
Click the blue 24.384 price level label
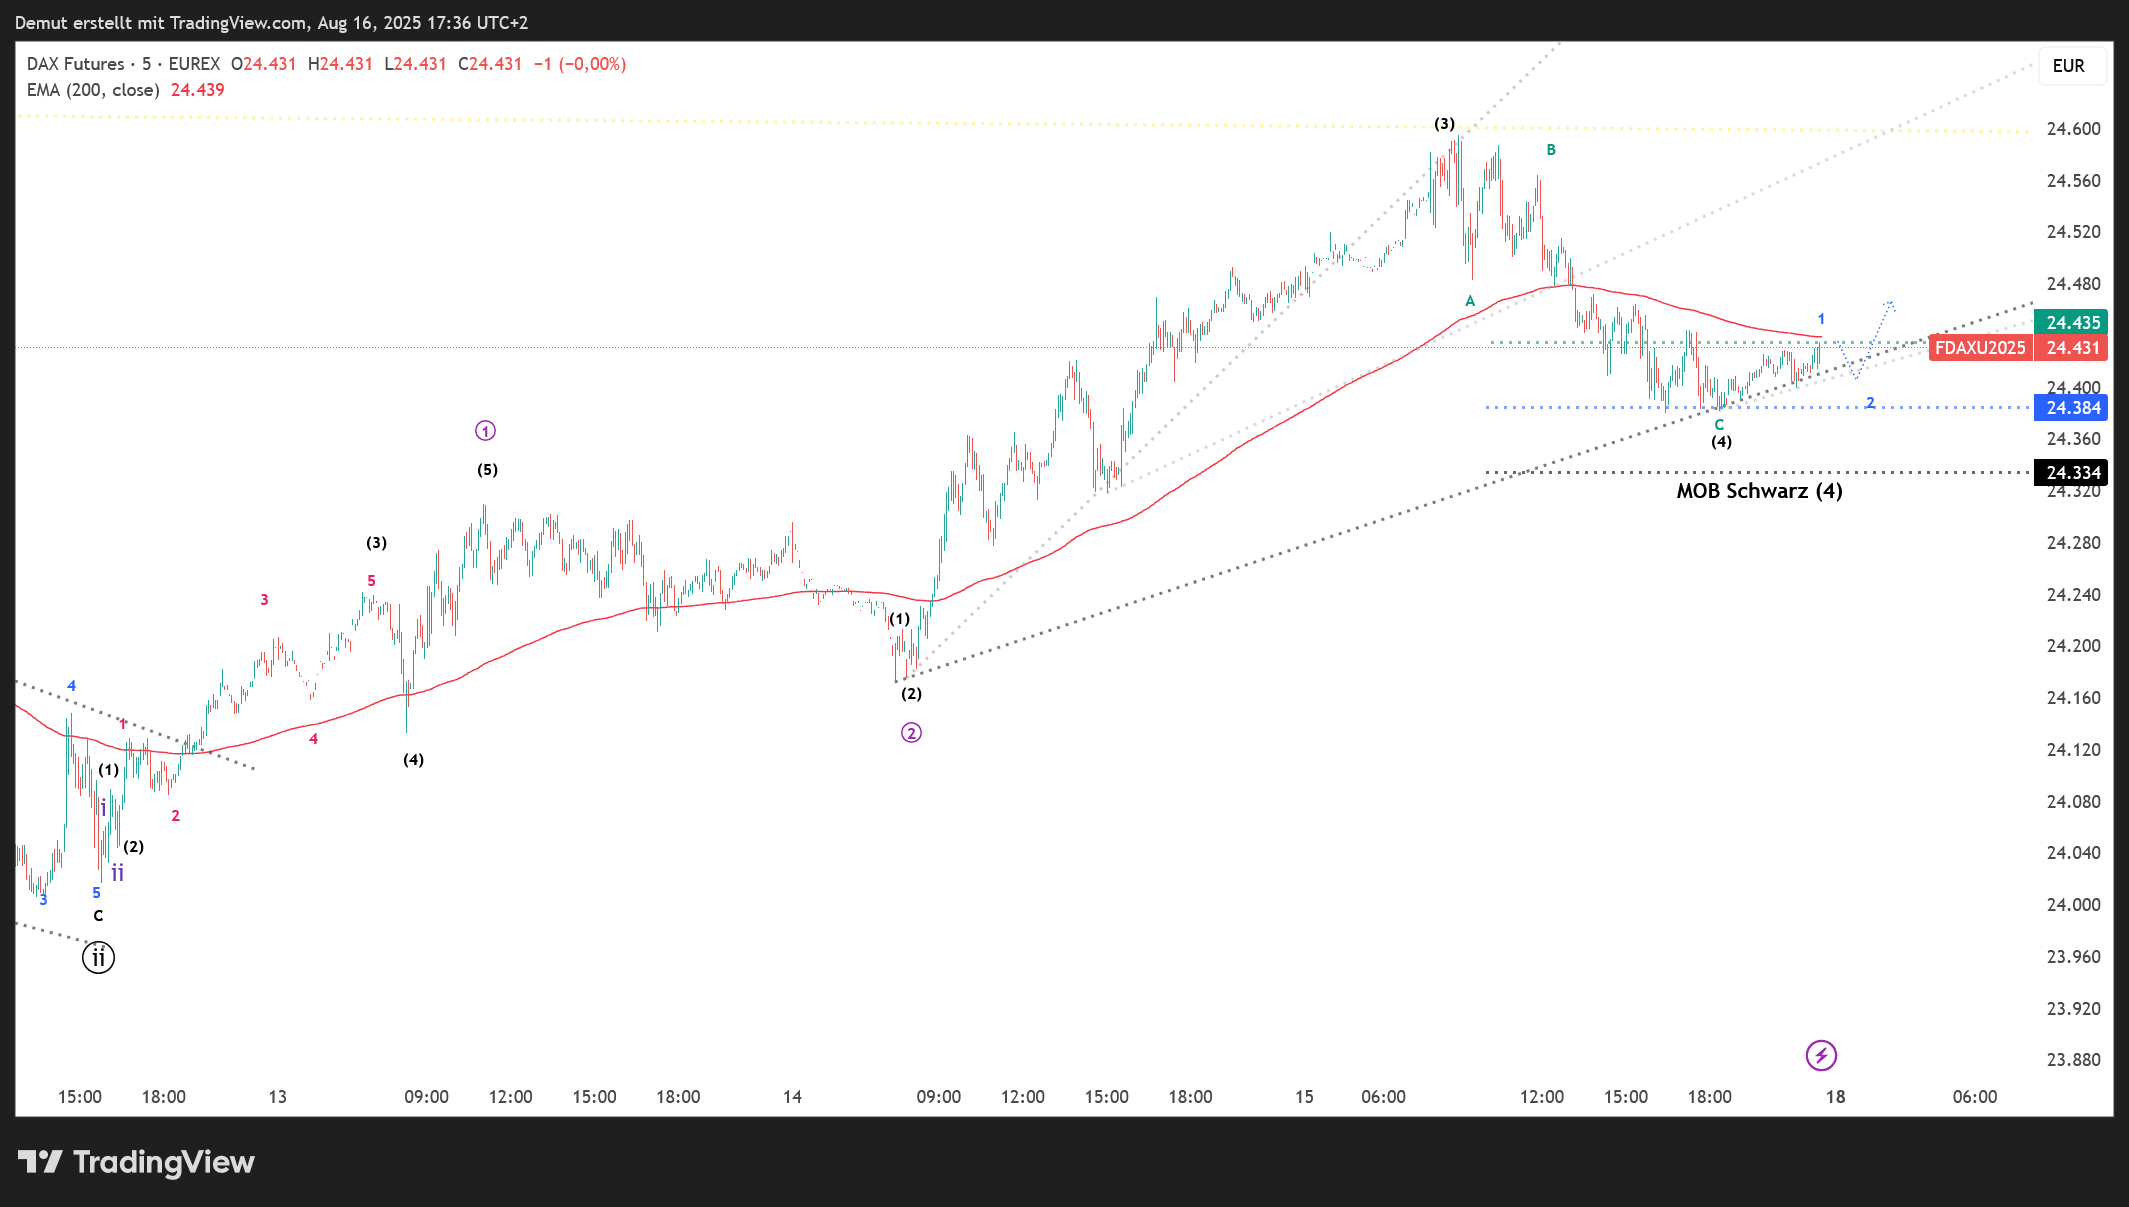2072,408
